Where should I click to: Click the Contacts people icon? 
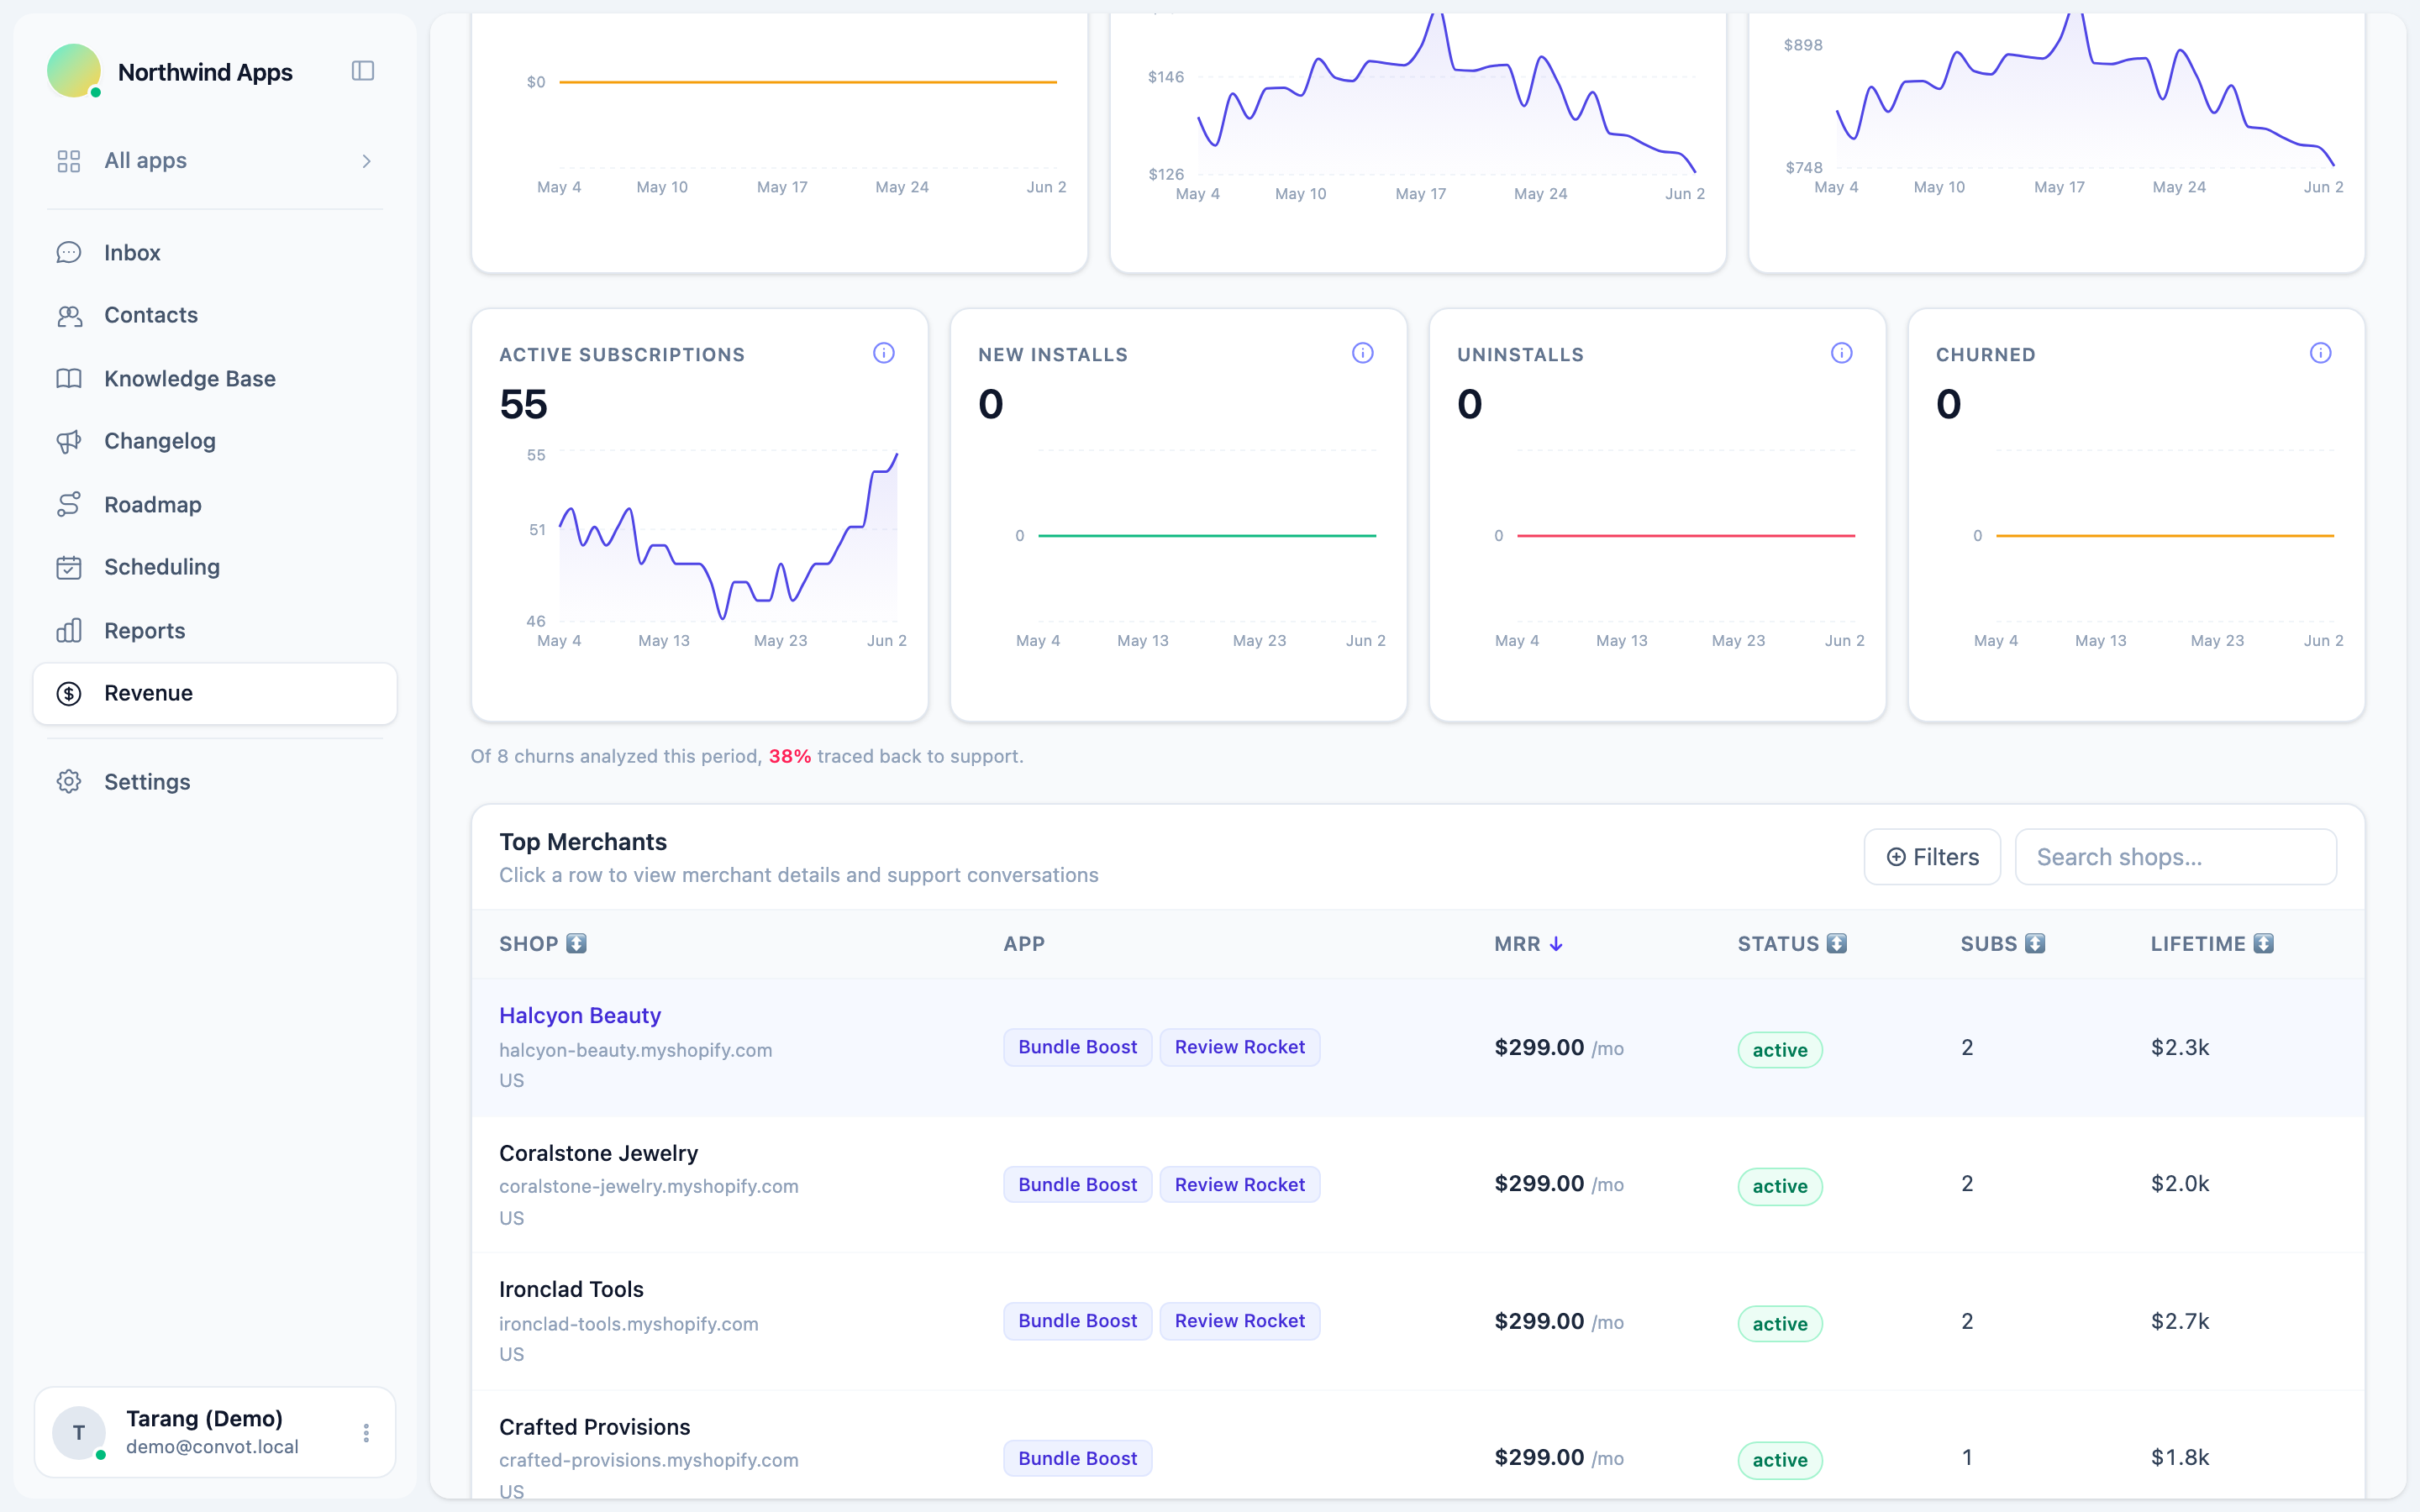click(69, 316)
